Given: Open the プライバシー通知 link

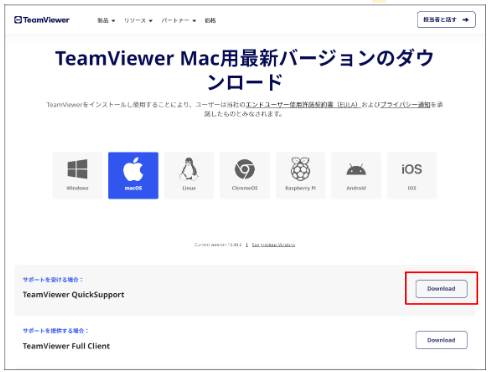Looking at the screenshot, I should click(x=405, y=105).
